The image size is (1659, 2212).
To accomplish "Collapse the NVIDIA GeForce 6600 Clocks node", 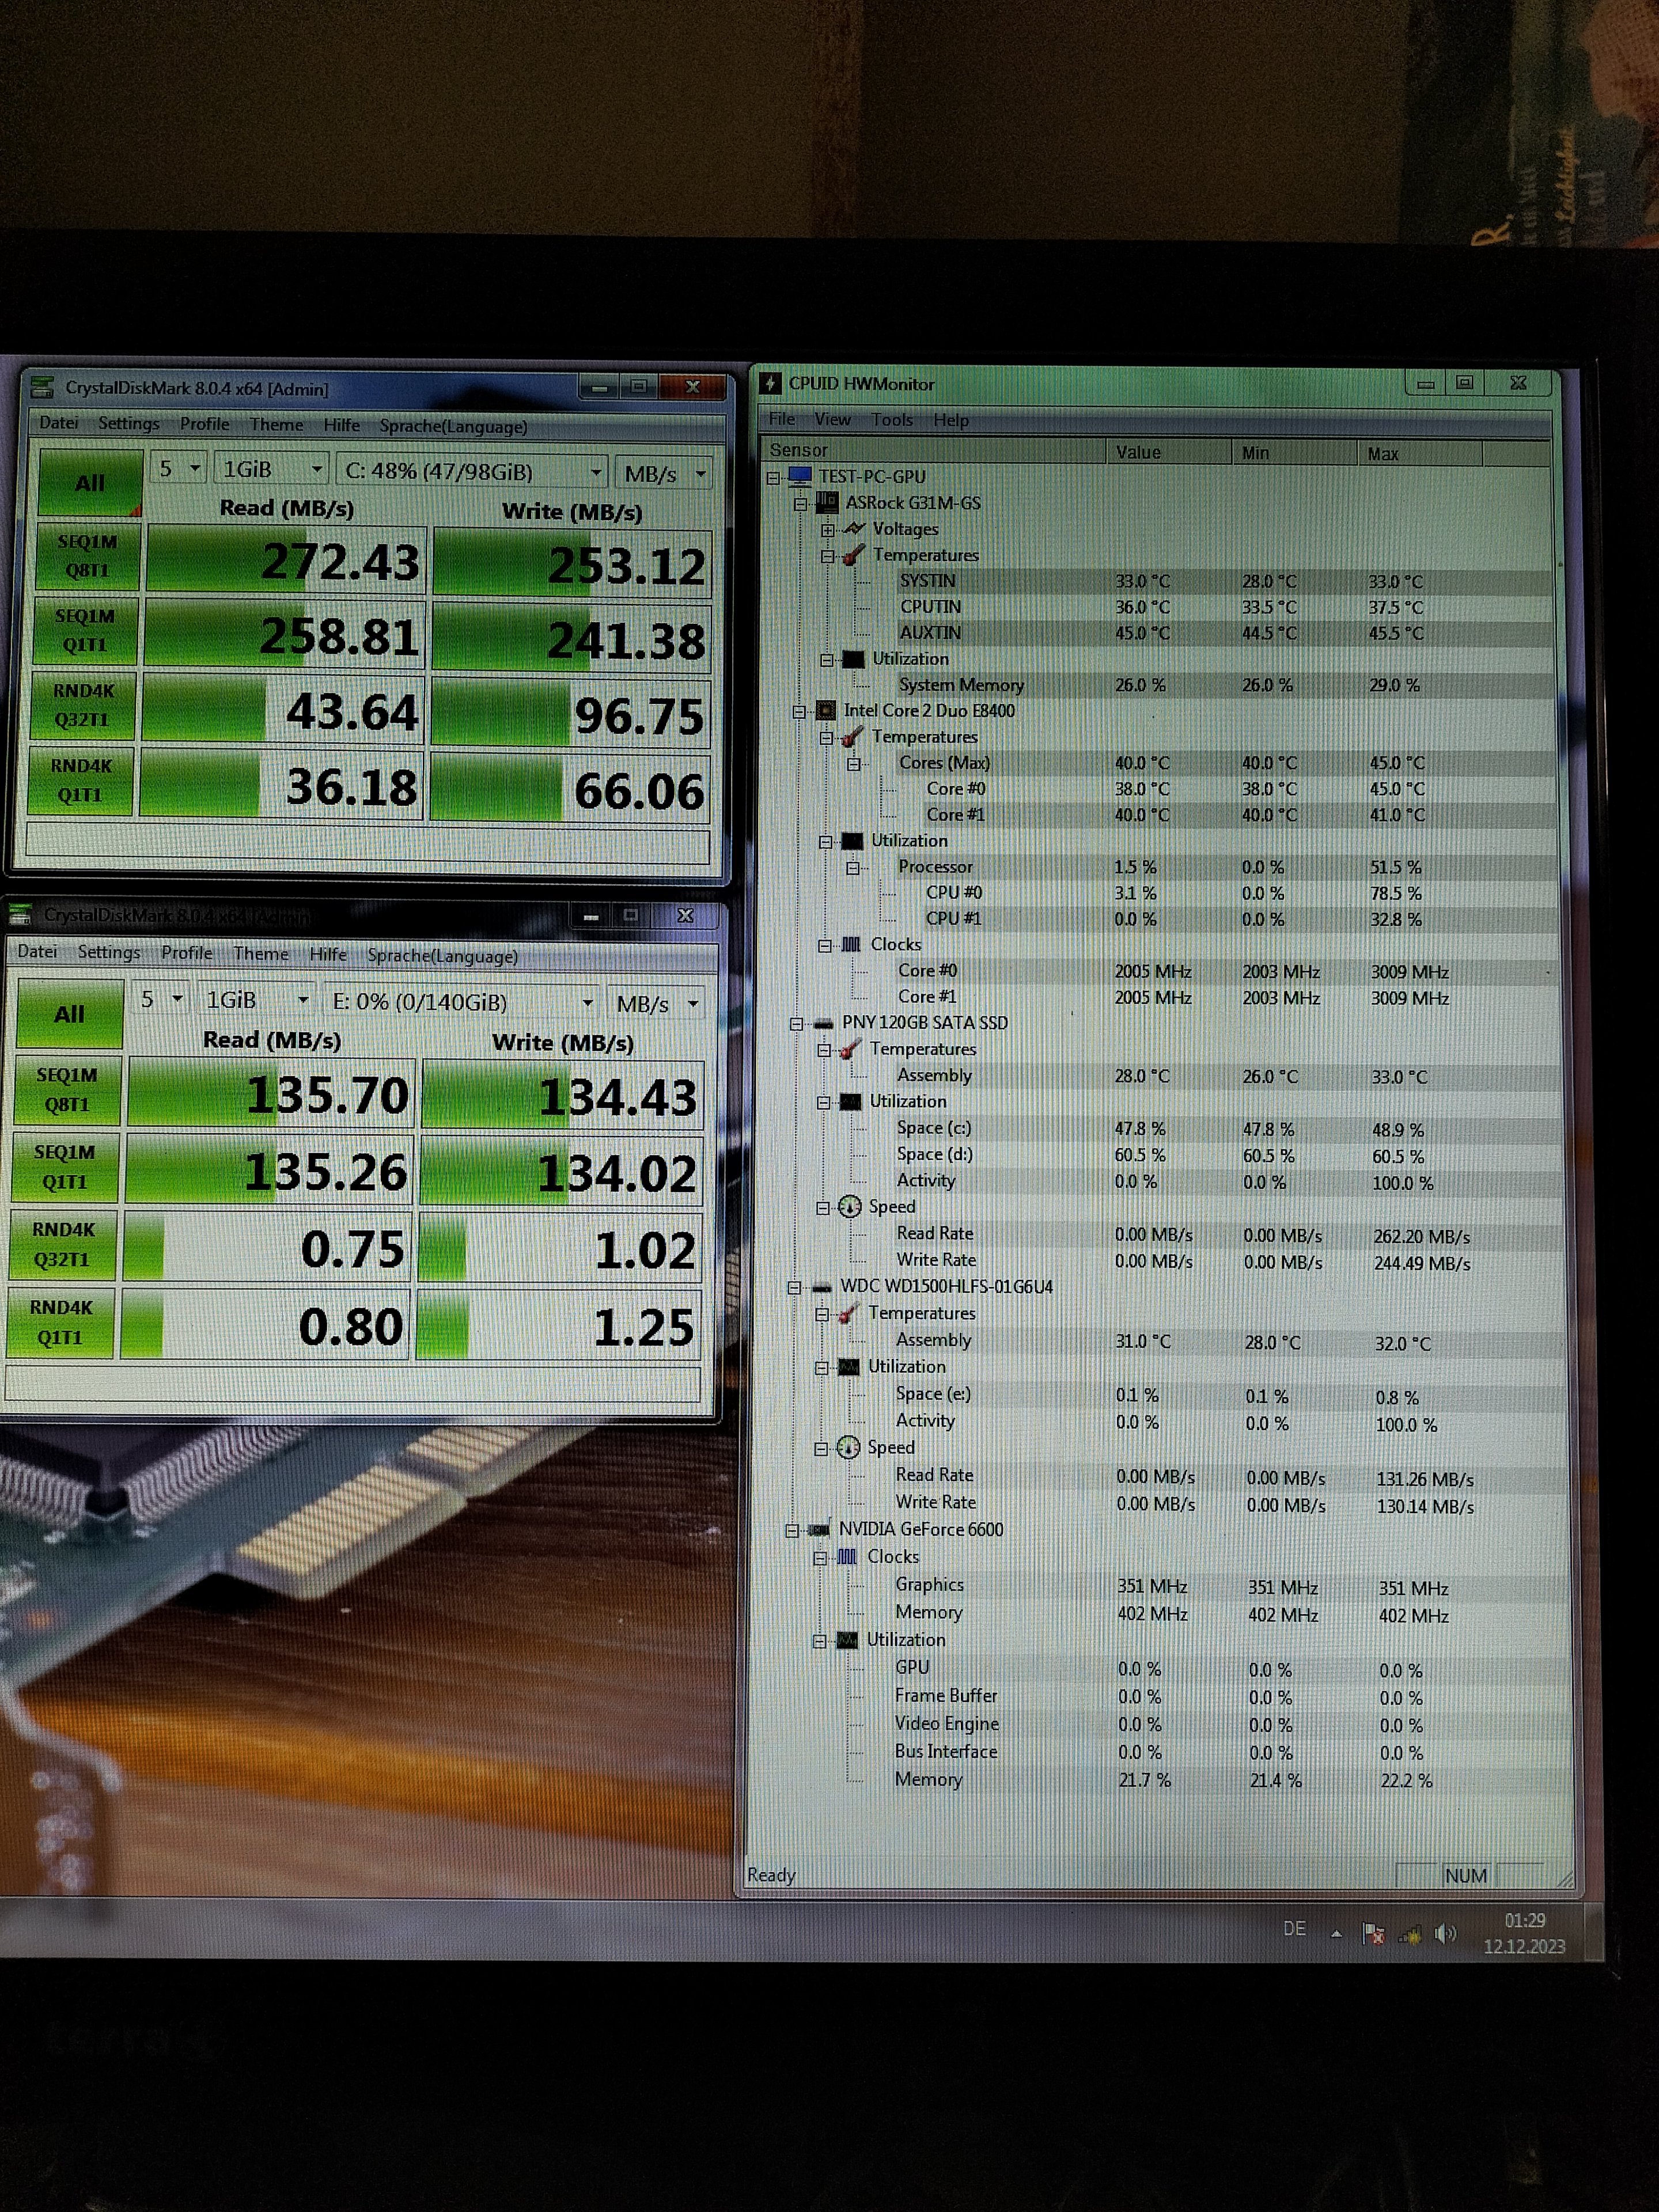I will point(820,1558).
